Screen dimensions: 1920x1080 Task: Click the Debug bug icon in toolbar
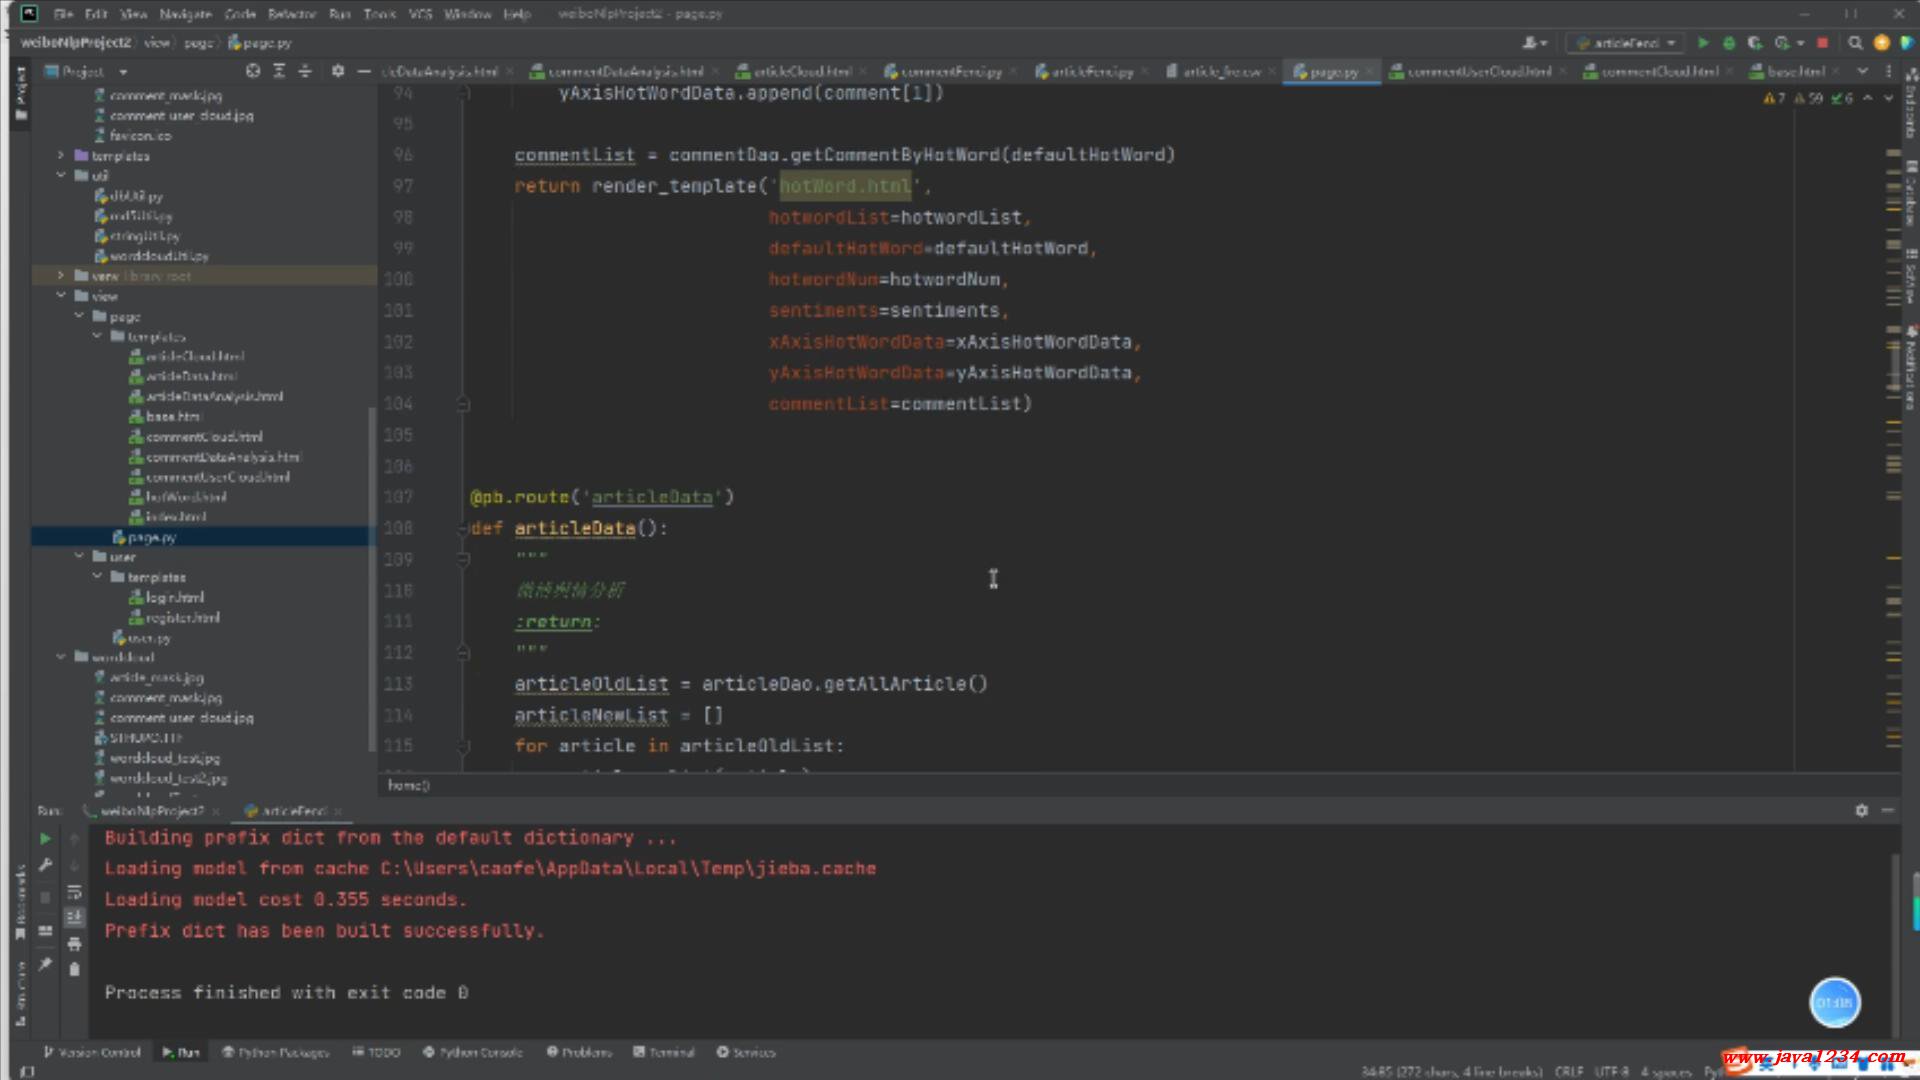click(x=1729, y=43)
